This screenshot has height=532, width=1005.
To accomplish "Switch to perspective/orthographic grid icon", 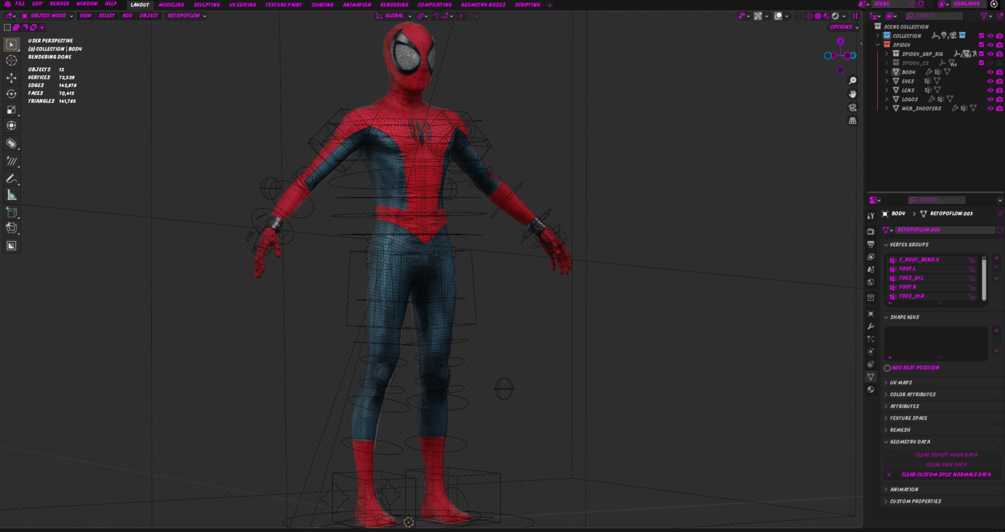I will coord(852,120).
